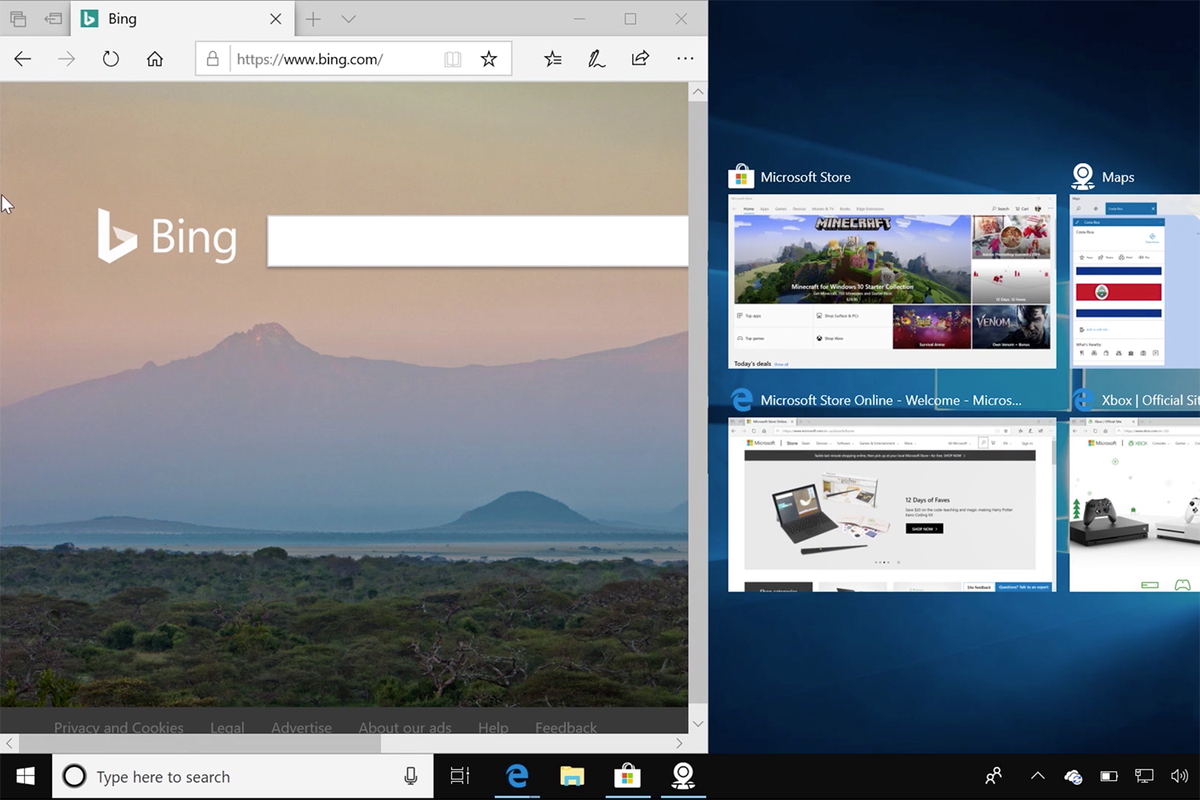Open reading view icon in address bar
Image resolution: width=1200 pixels, height=800 pixels.
[453, 59]
